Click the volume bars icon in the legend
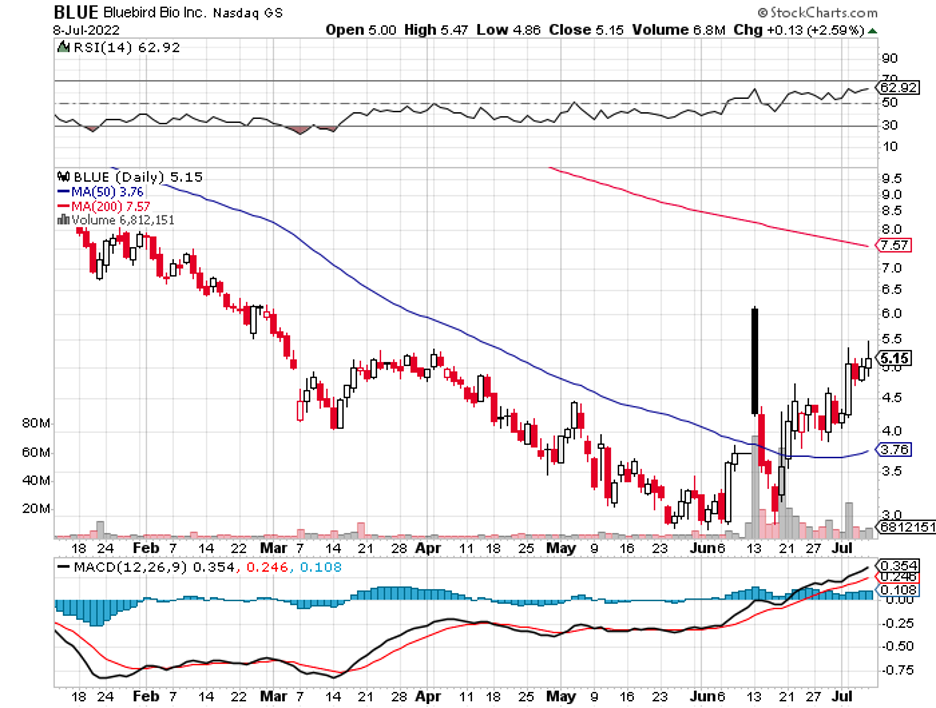This screenshot has width=936, height=708. tap(63, 220)
